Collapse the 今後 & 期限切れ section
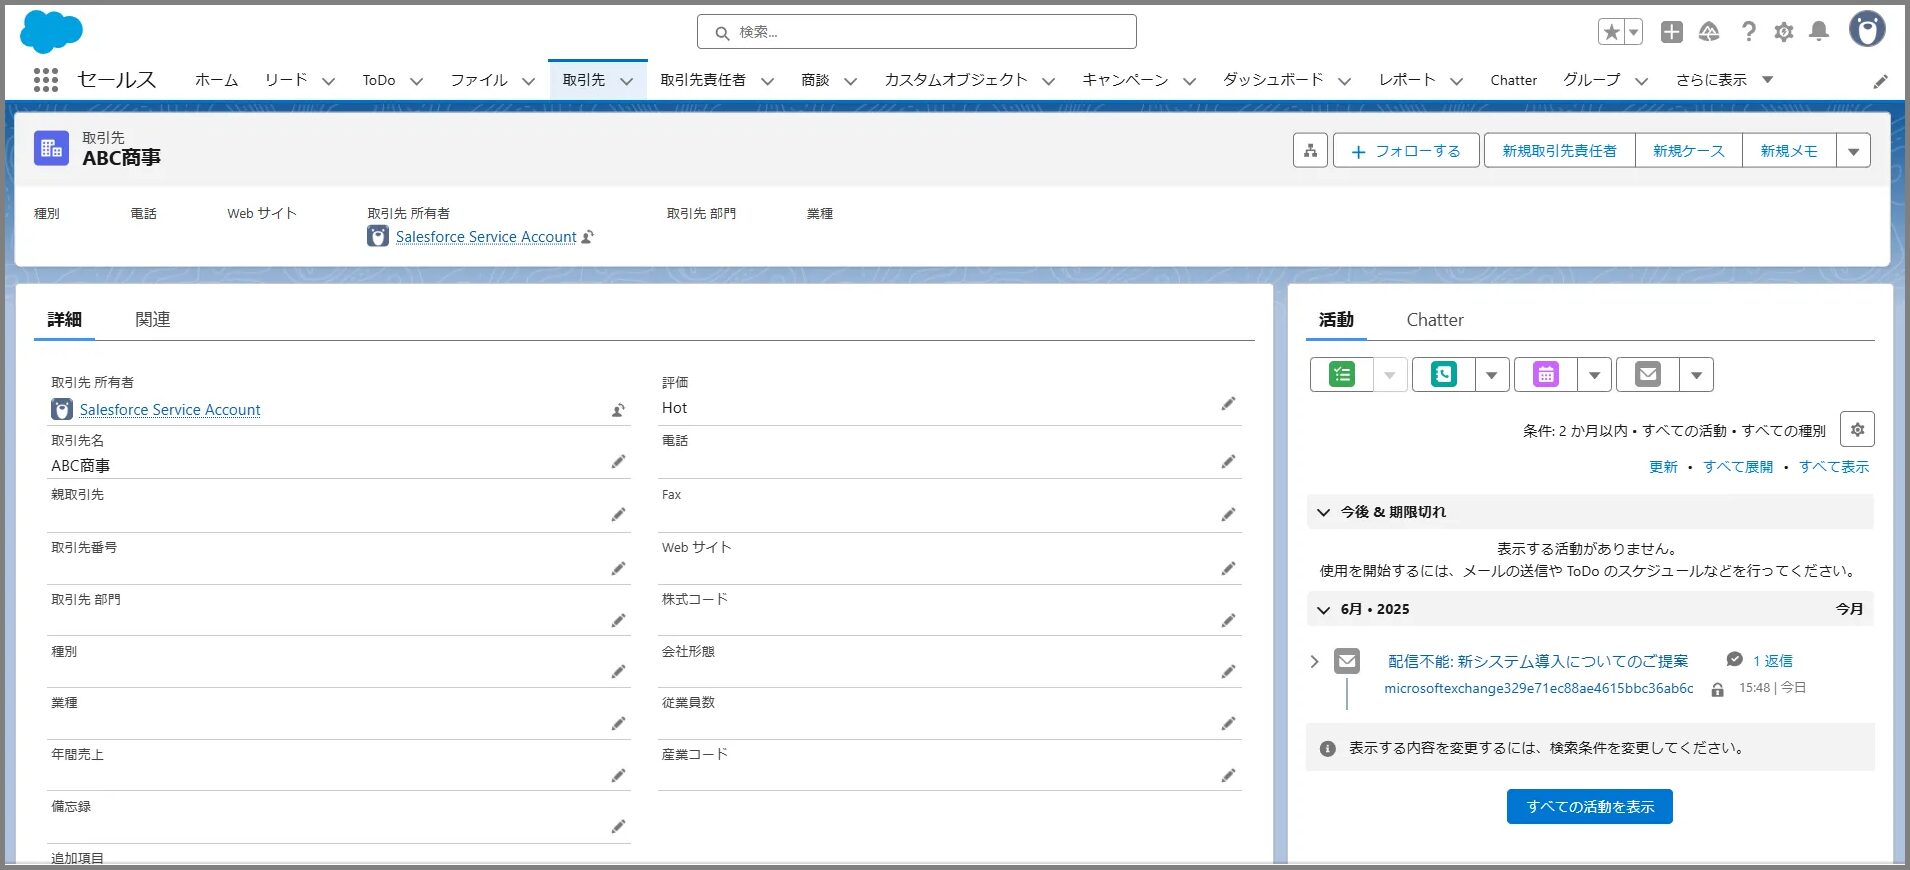The width and height of the screenshot is (1910, 870). tap(1323, 512)
